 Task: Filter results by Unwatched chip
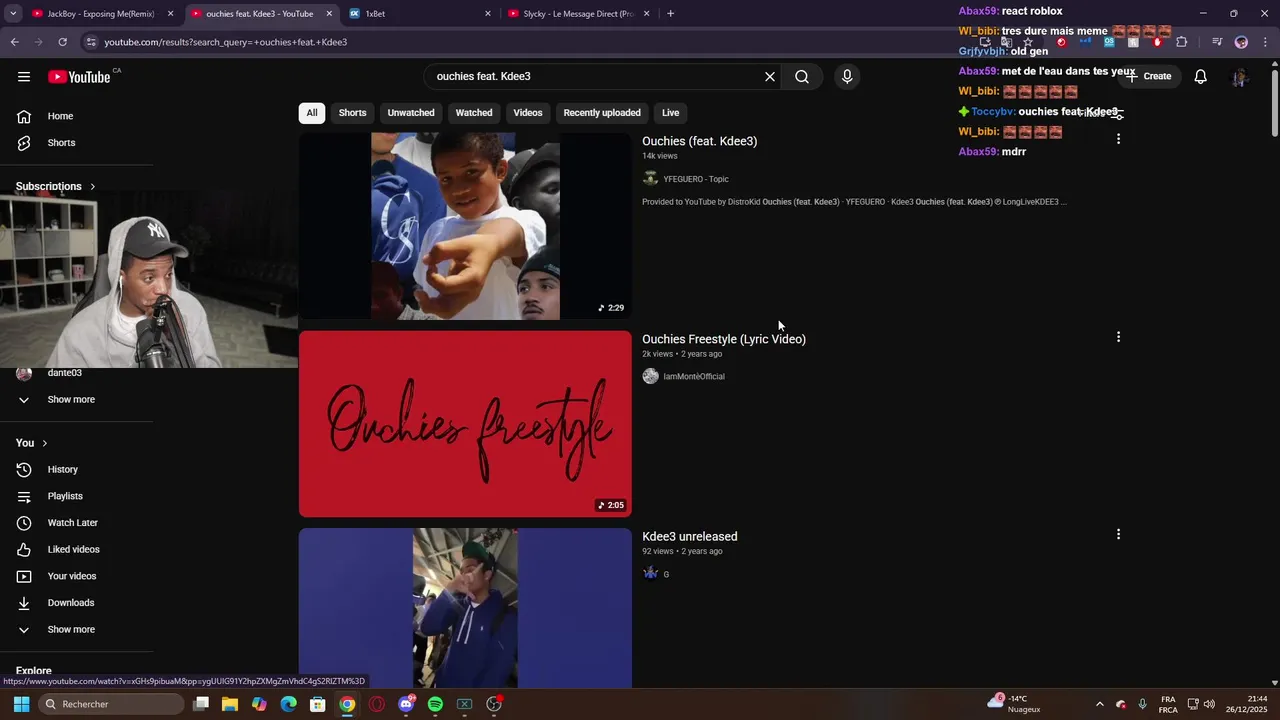tap(411, 113)
